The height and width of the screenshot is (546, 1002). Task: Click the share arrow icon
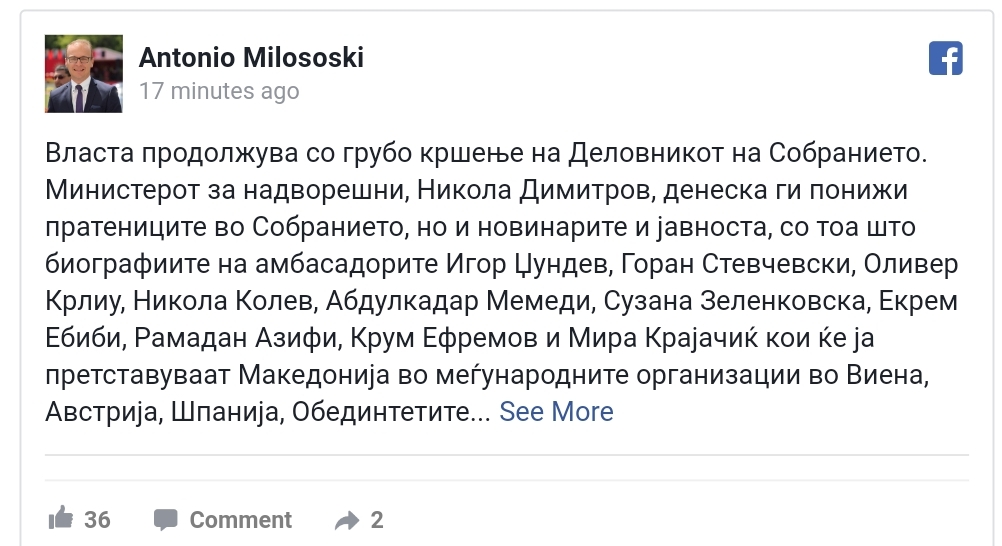point(347,520)
